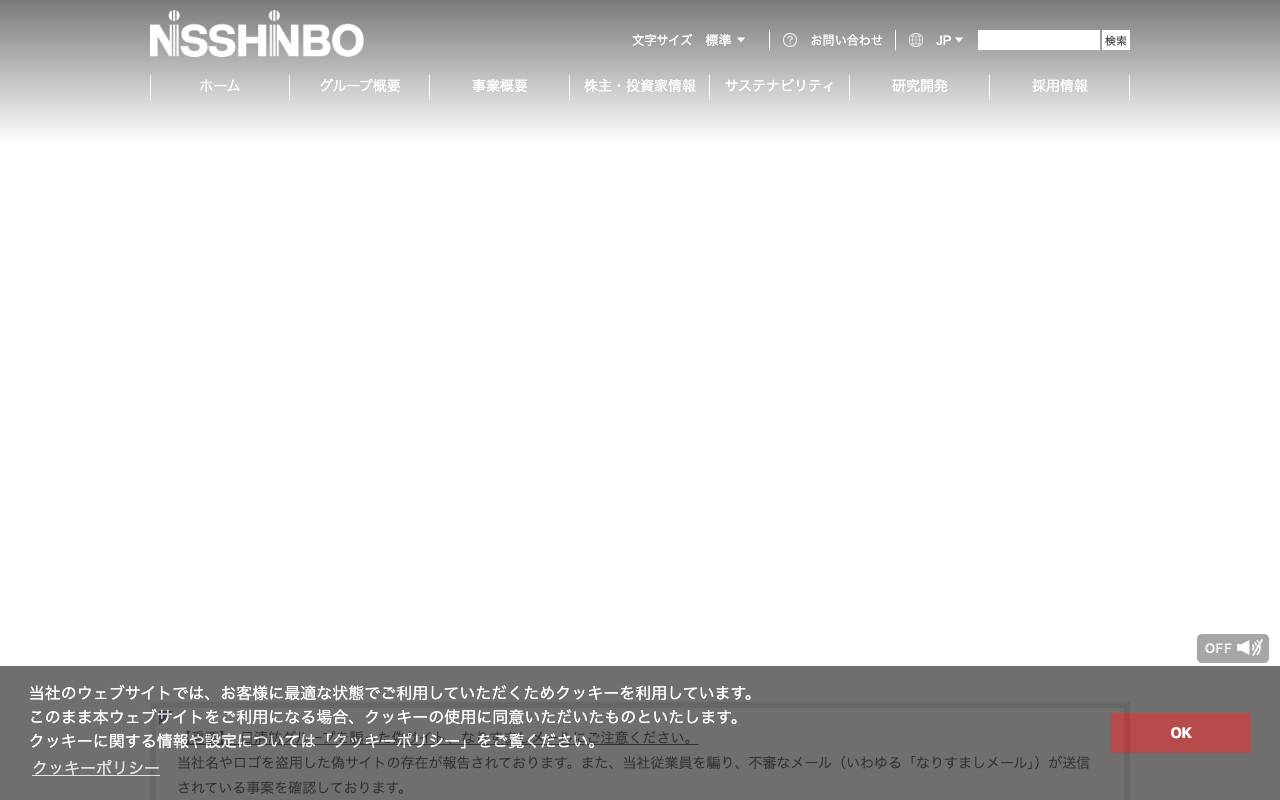
Task: Open the グループ概要 menu
Action: pos(359,86)
